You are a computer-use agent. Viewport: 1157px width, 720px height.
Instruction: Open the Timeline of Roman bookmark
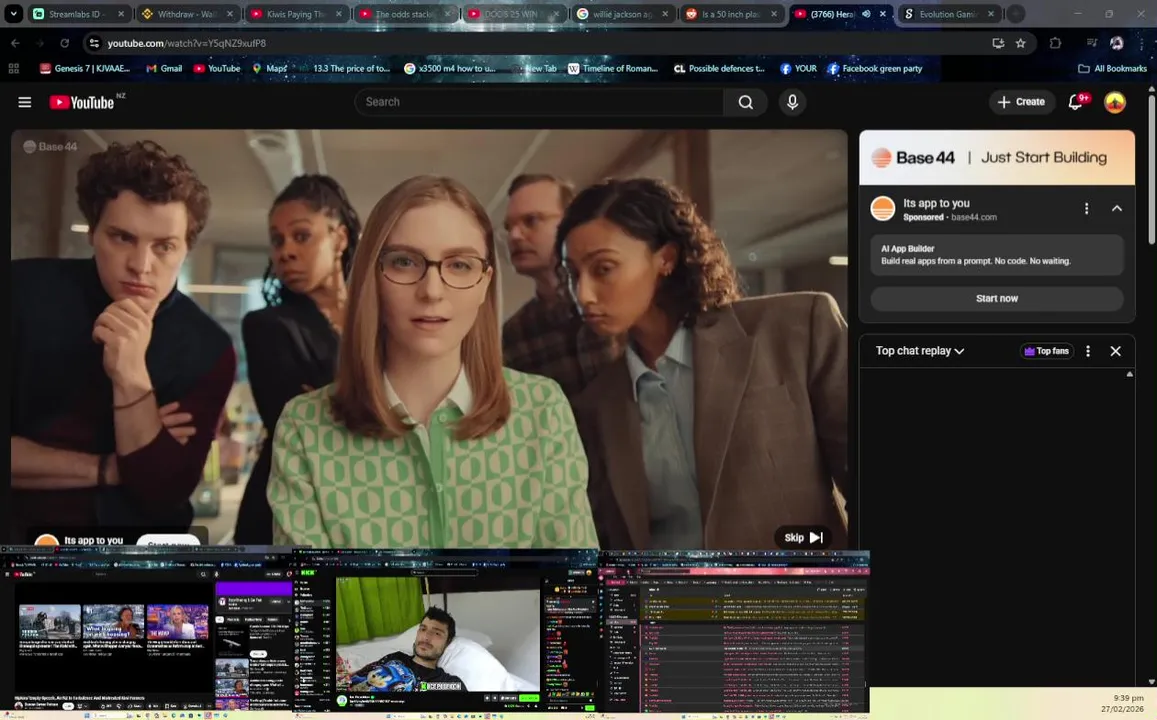612,69
